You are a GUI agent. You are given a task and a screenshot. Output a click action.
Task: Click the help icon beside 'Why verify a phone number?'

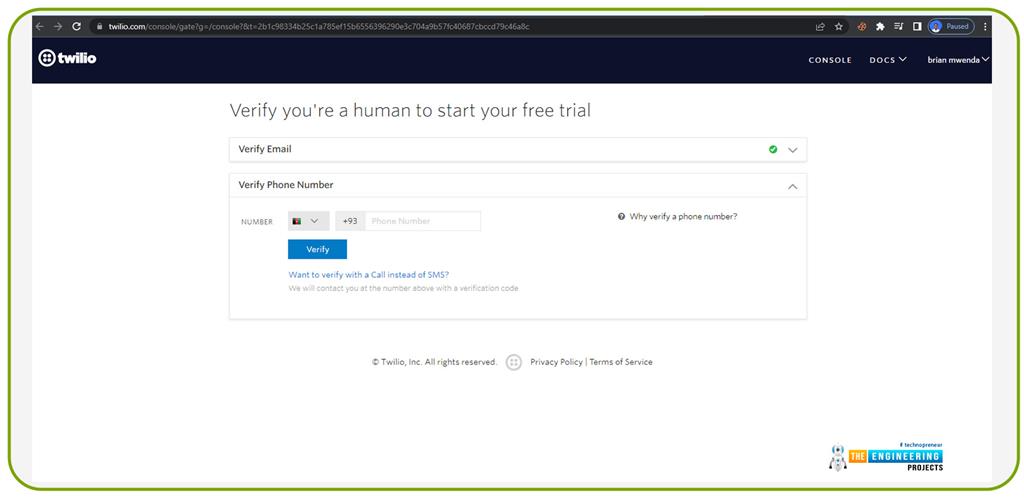(621, 216)
